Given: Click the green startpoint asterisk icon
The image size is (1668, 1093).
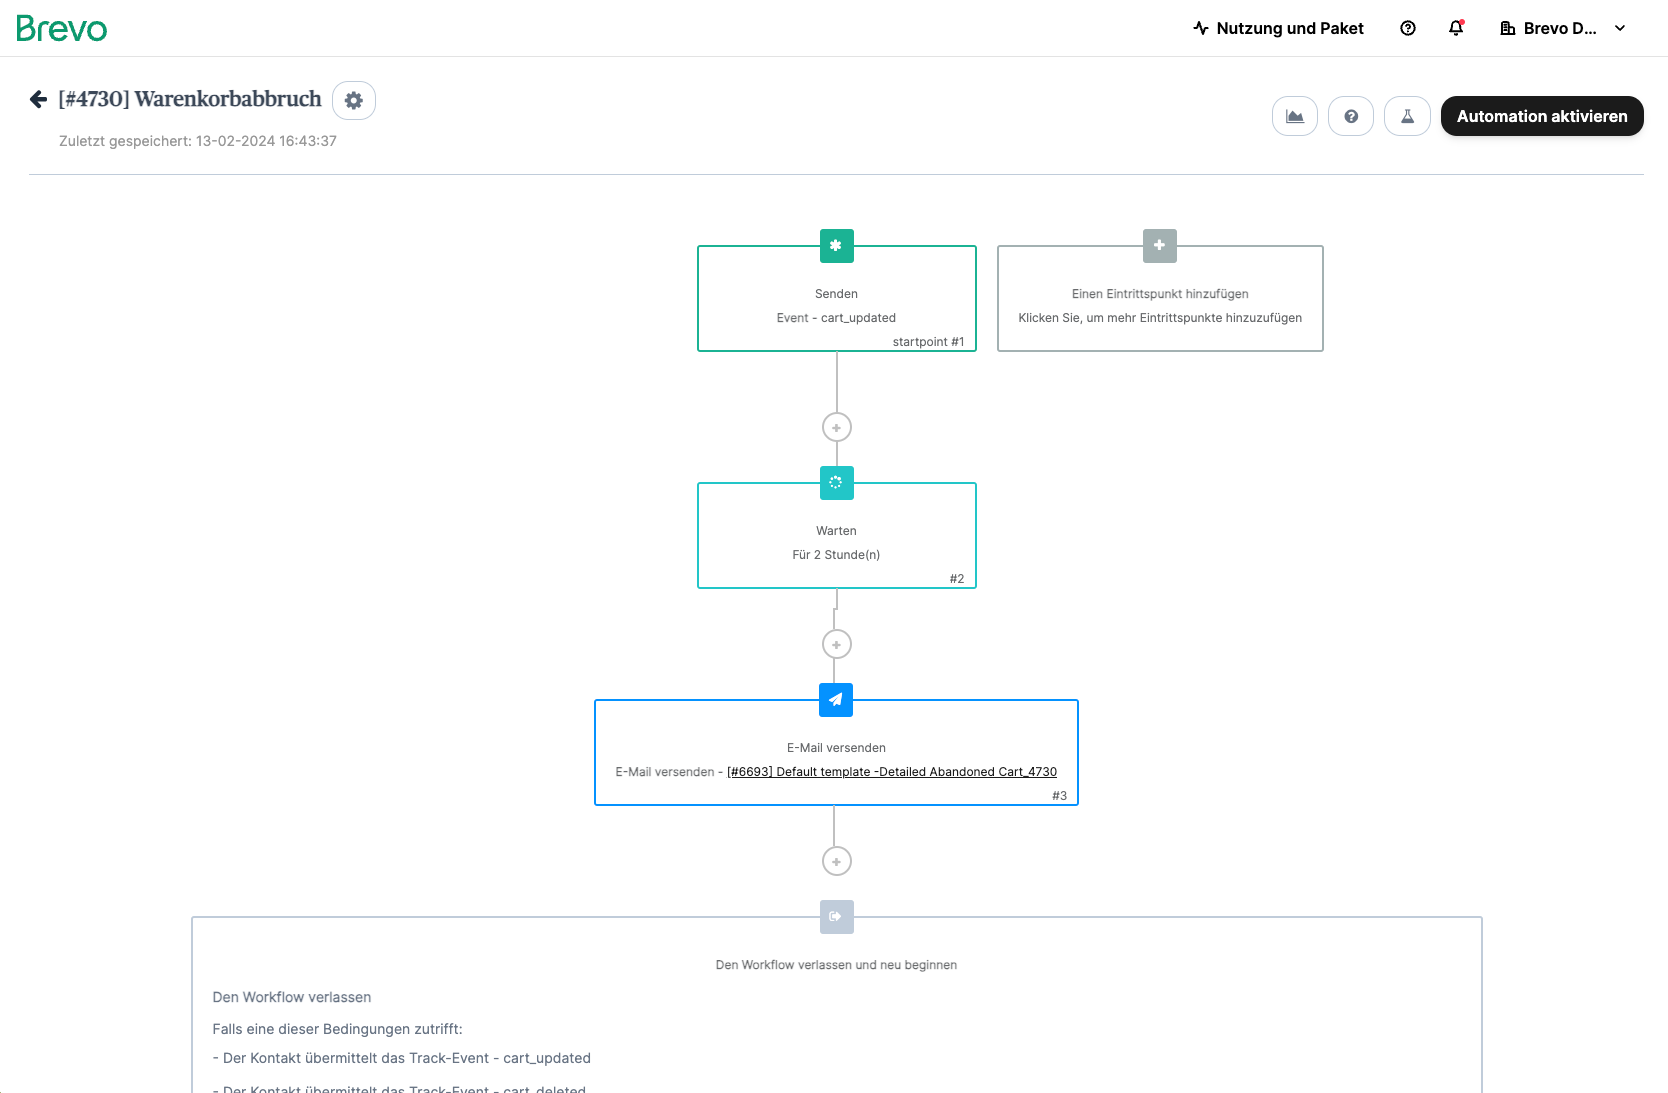Looking at the screenshot, I should point(837,246).
